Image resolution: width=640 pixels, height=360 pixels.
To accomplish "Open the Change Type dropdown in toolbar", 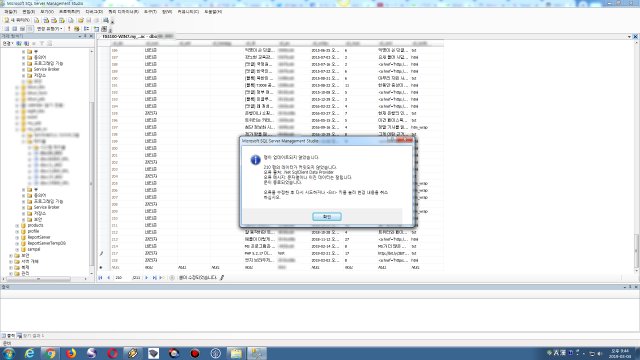I will click(49, 29).
